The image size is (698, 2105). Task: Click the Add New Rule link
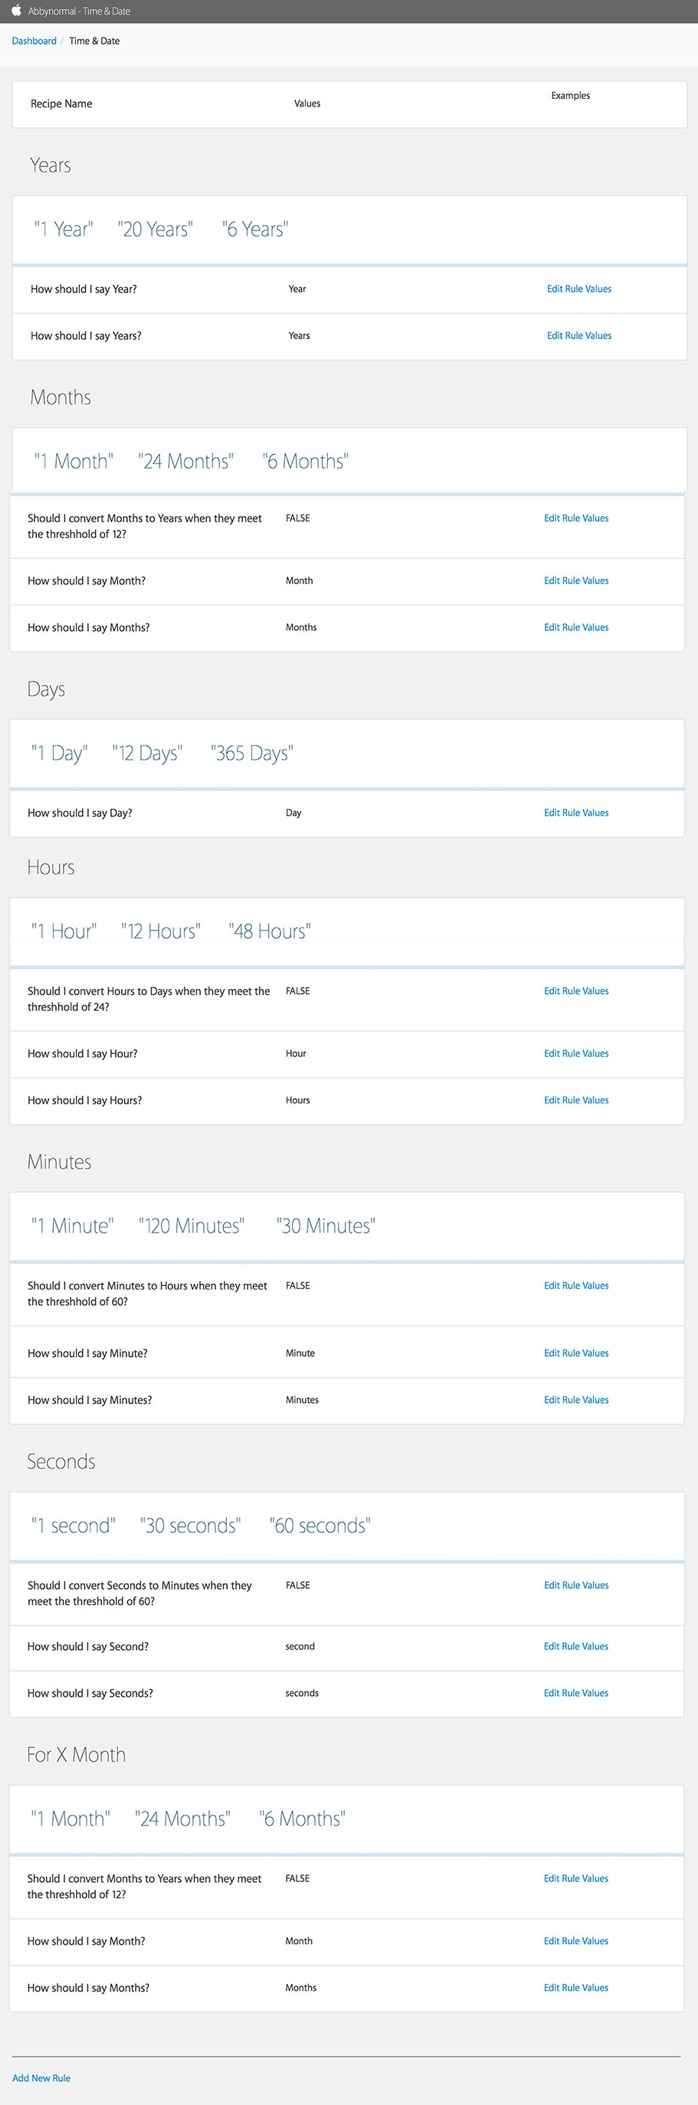(x=41, y=2077)
